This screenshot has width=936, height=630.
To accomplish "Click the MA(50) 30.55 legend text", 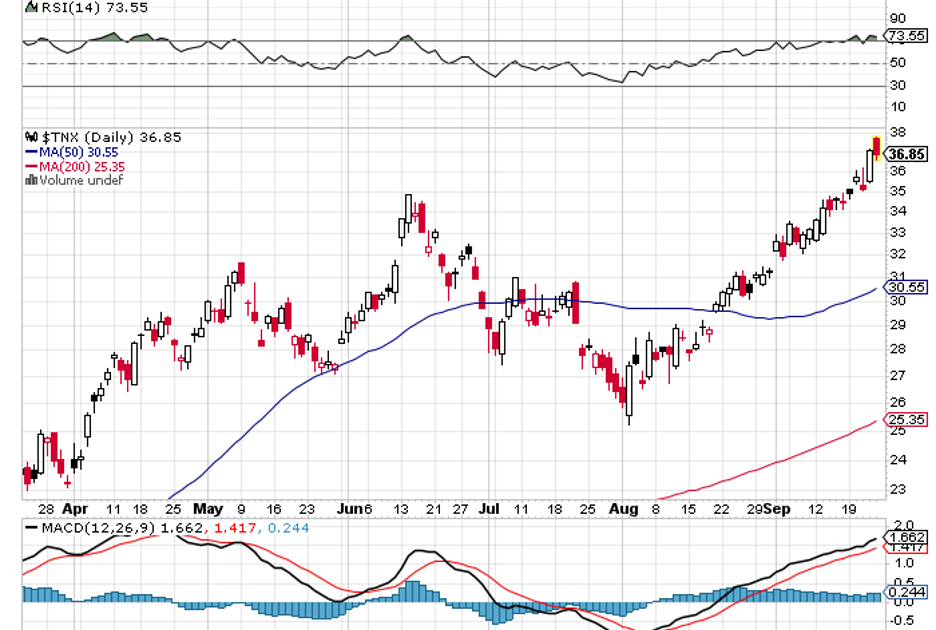I will tap(79, 152).
